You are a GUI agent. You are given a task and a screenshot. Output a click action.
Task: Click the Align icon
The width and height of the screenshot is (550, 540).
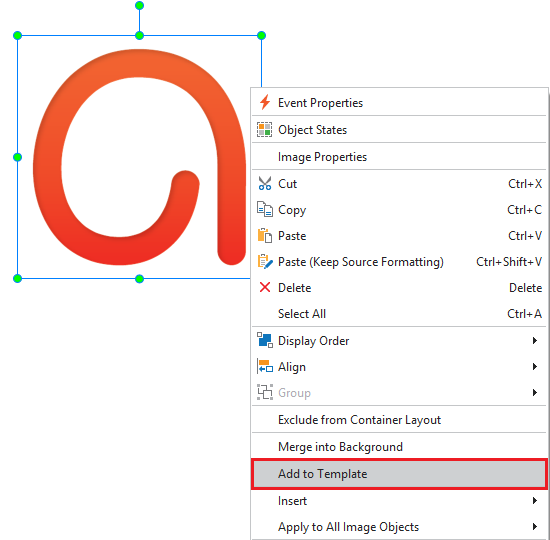click(265, 367)
